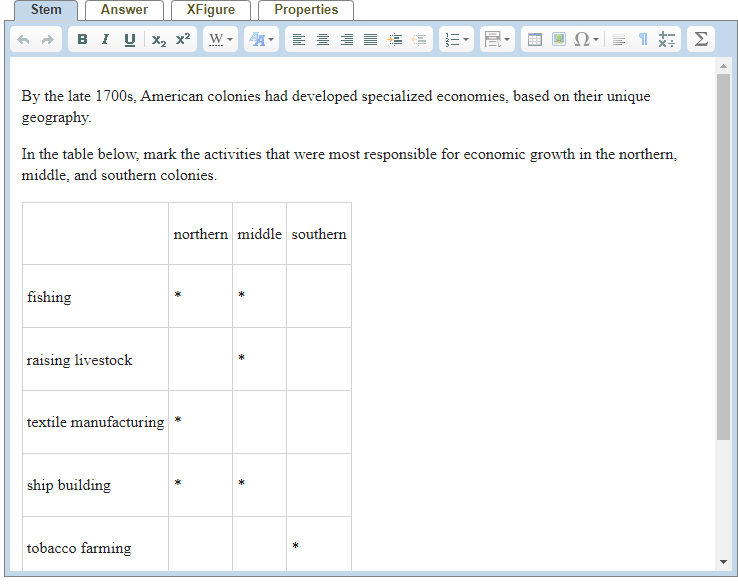The width and height of the screenshot is (738, 584).
Task: Justify the text
Action: (x=370, y=40)
